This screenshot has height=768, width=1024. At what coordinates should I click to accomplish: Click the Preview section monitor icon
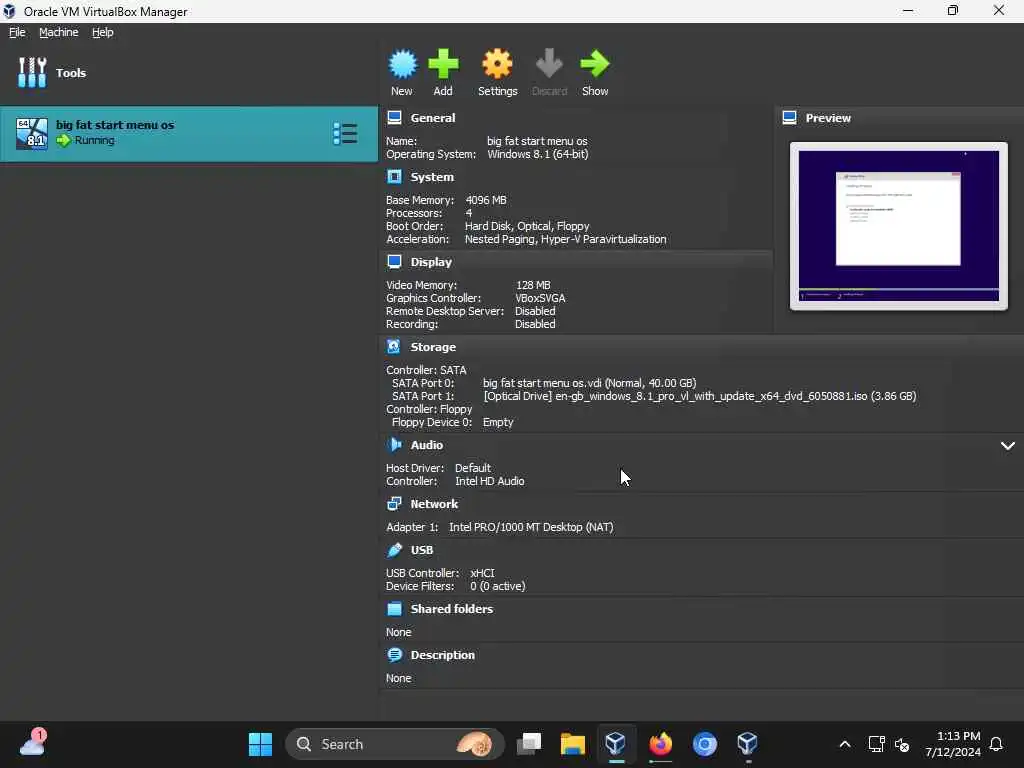point(790,118)
